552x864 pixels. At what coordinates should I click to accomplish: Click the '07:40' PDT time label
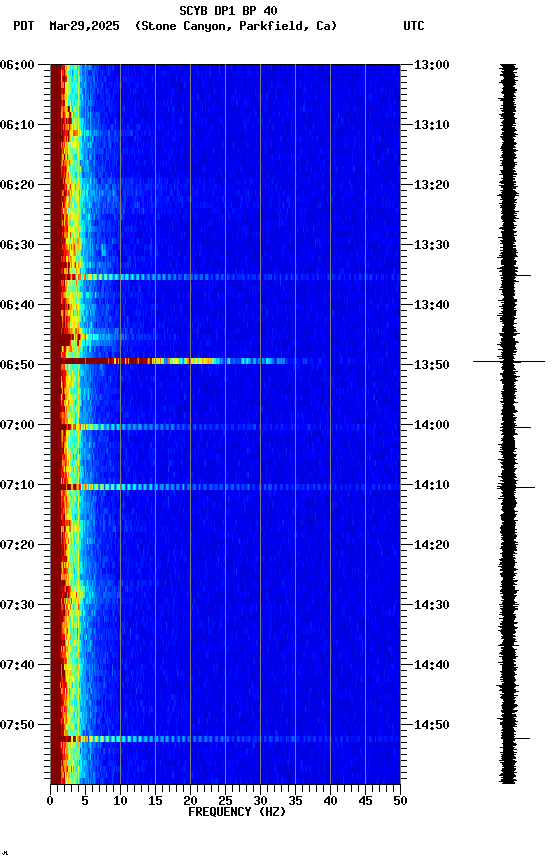[x=17, y=666]
